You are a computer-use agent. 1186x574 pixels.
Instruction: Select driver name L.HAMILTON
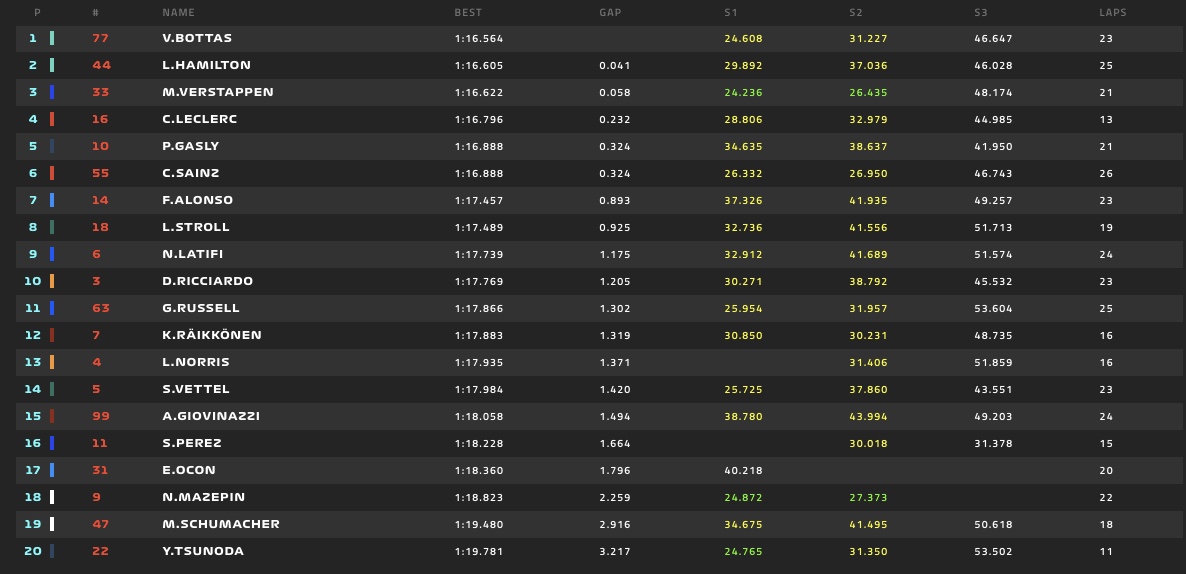(206, 65)
